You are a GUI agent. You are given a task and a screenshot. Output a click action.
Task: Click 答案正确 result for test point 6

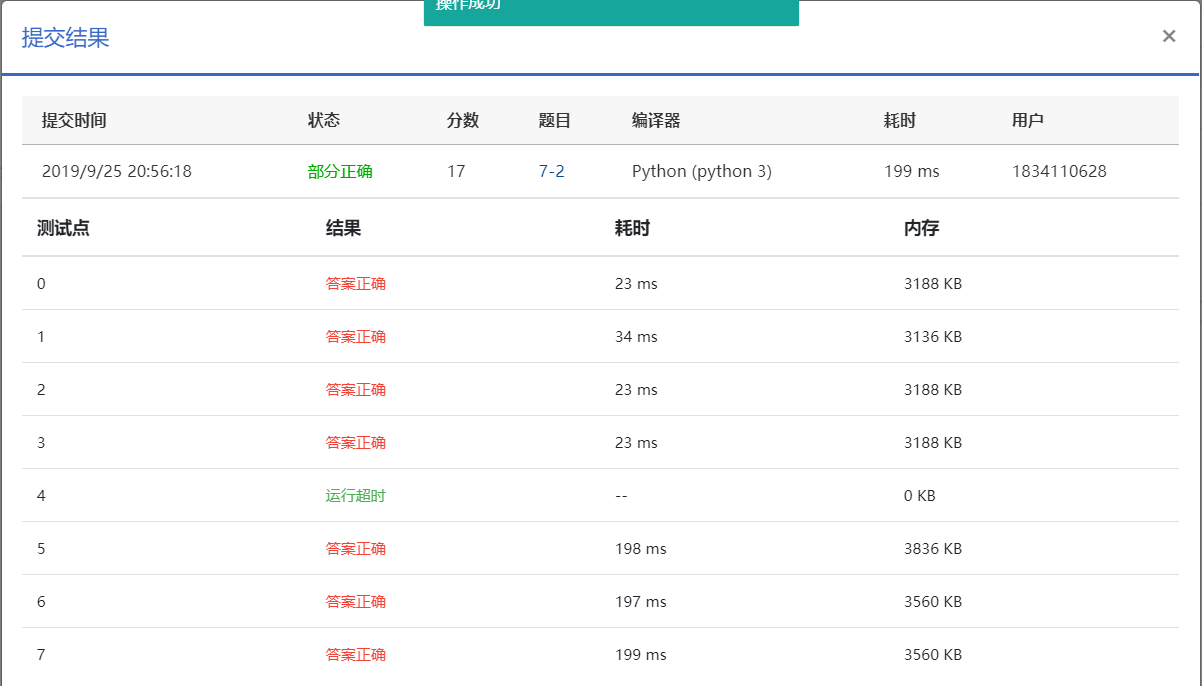(x=356, y=601)
